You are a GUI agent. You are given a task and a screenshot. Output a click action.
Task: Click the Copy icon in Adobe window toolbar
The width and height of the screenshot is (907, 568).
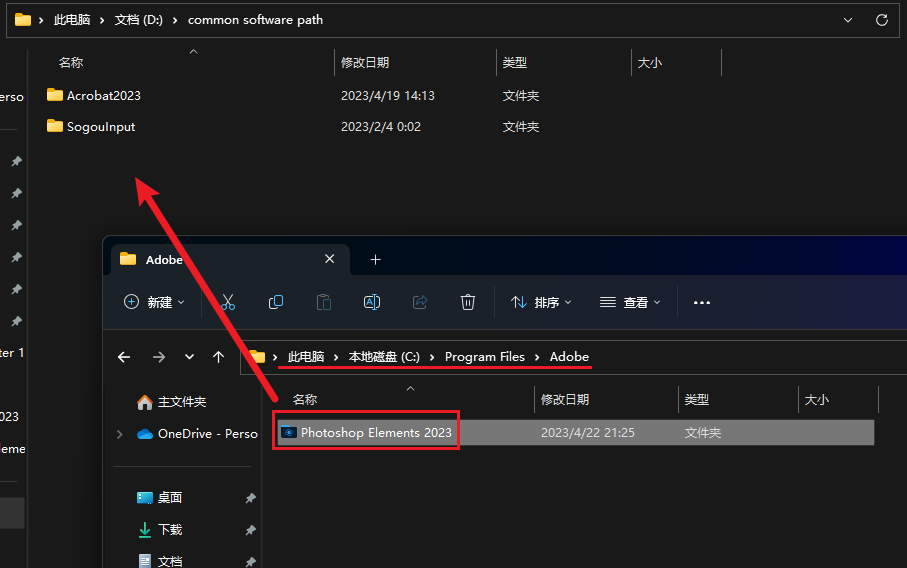coord(276,302)
